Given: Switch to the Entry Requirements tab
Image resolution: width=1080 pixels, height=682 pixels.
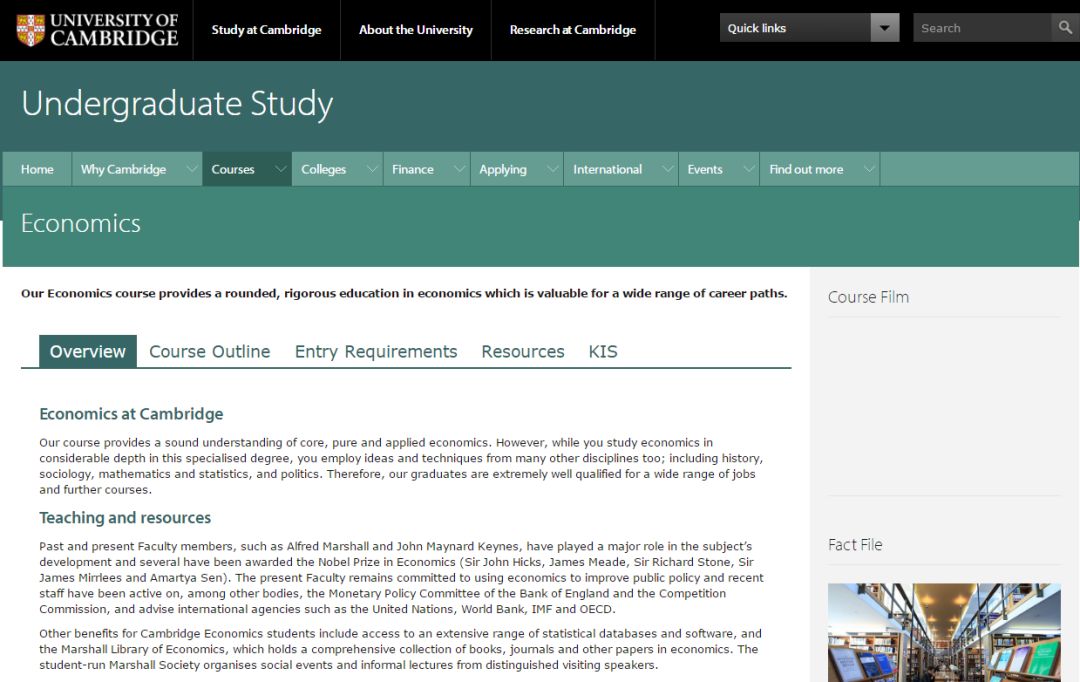Looking at the screenshot, I should [376, 351].
